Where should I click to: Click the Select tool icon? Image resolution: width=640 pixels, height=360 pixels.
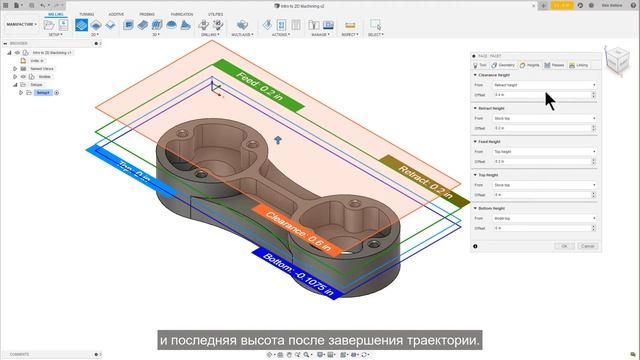375,25
